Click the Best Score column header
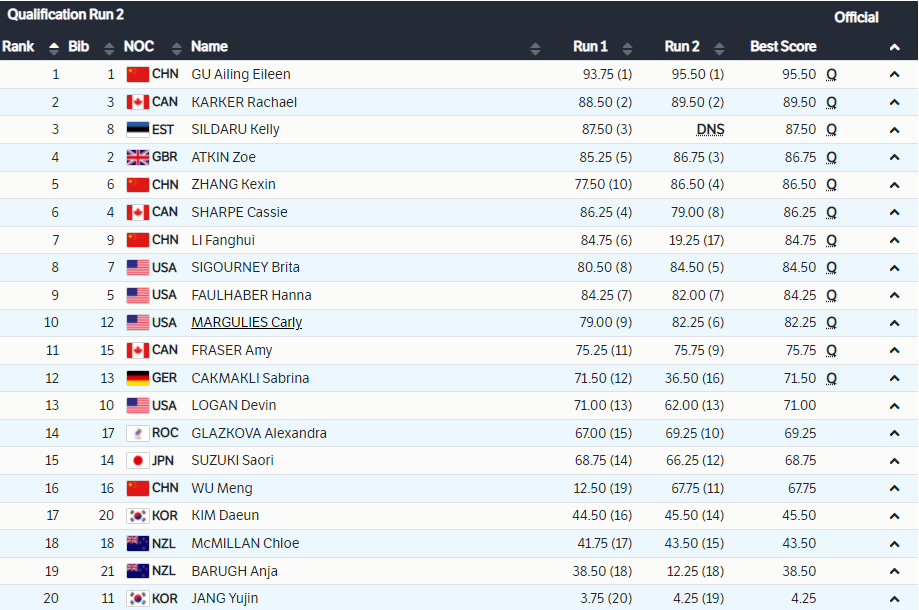 pyautogui.click(x=783, y=47)
